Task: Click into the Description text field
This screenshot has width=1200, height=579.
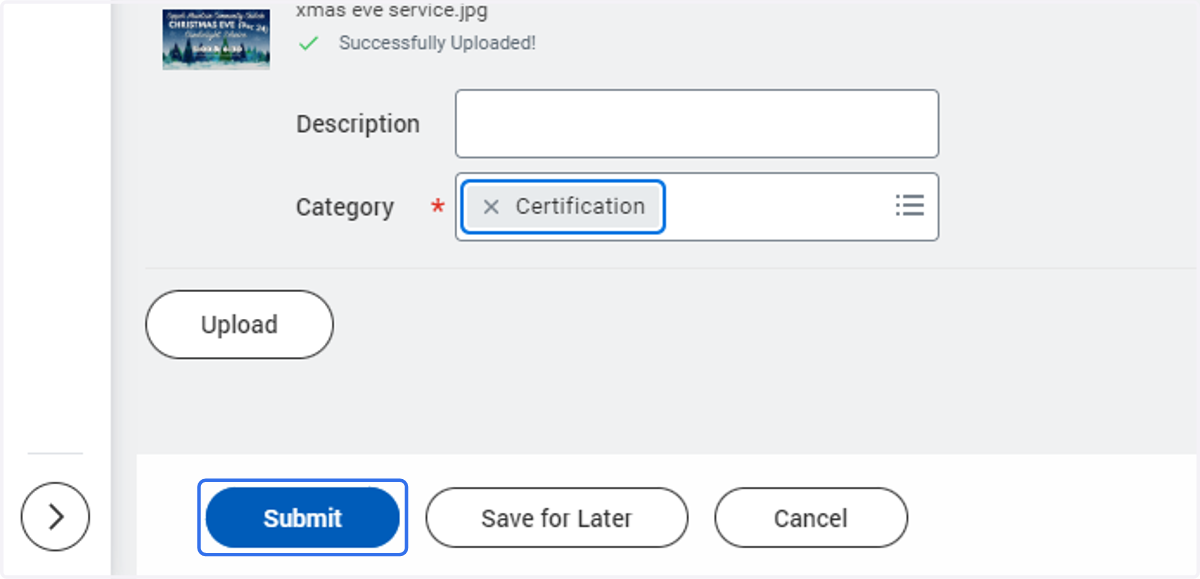Action: [697, 124]
